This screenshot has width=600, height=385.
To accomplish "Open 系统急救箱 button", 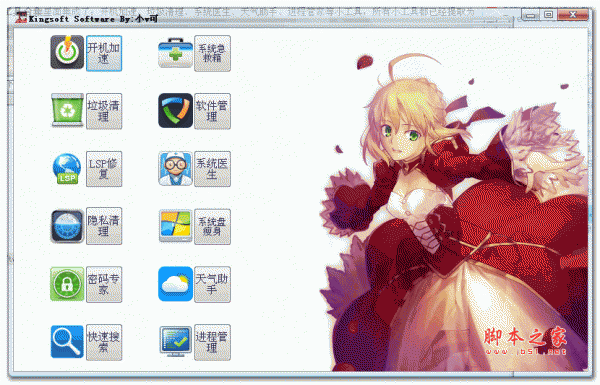I will (x=212, y=53).
